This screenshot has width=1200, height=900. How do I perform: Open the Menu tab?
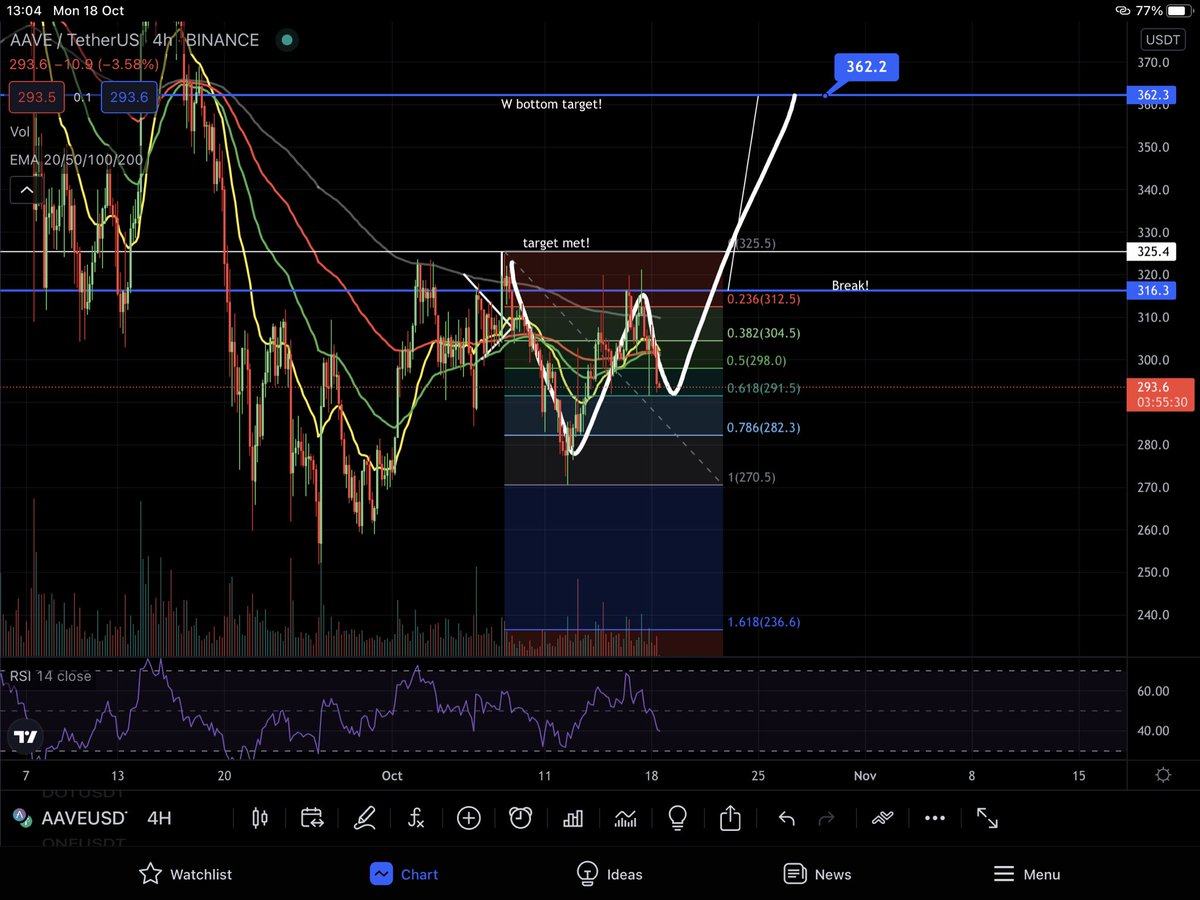(1027, 874)
